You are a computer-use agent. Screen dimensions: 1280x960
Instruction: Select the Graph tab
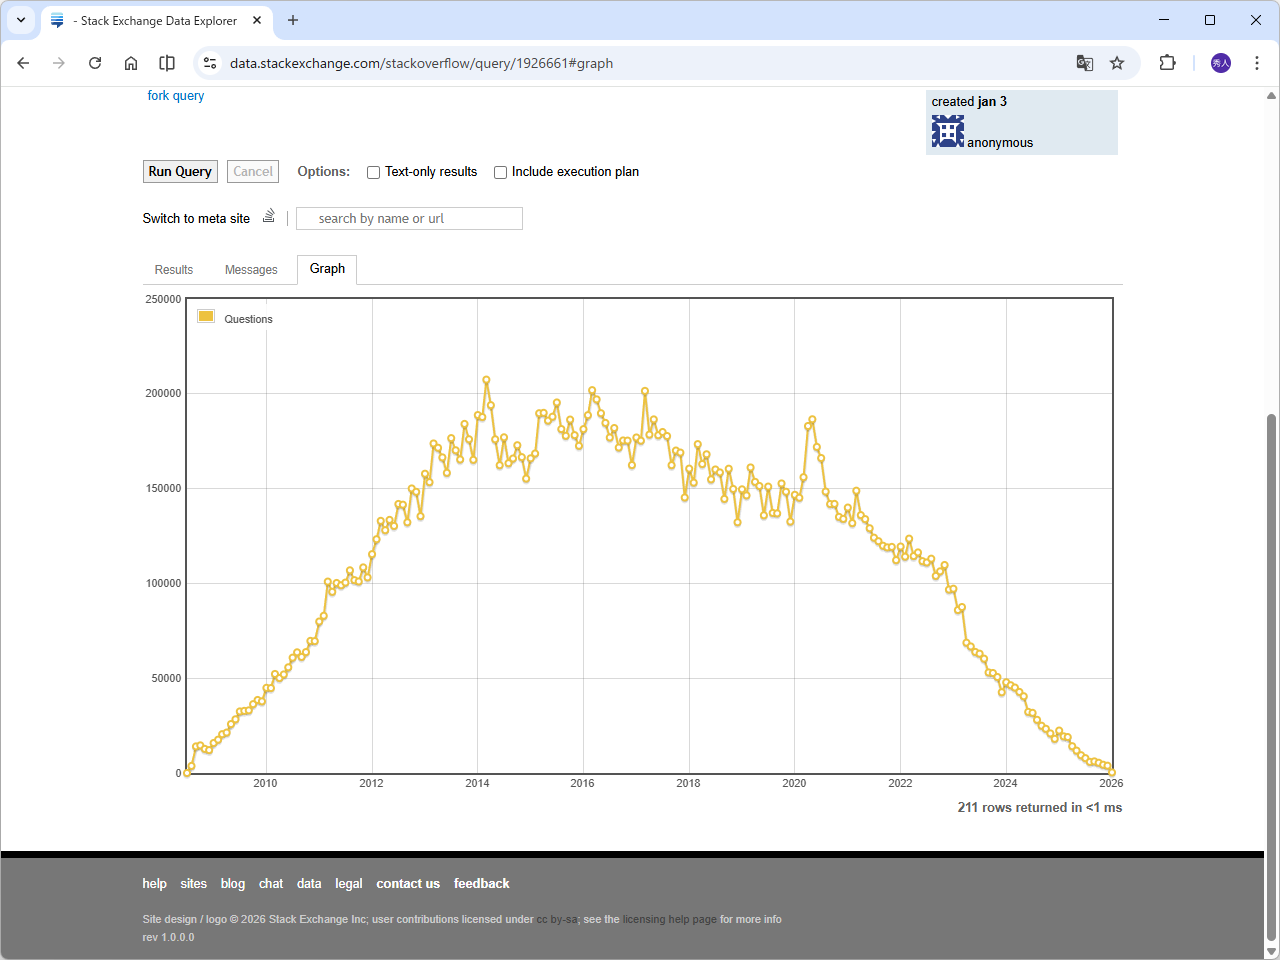[327, 269]
